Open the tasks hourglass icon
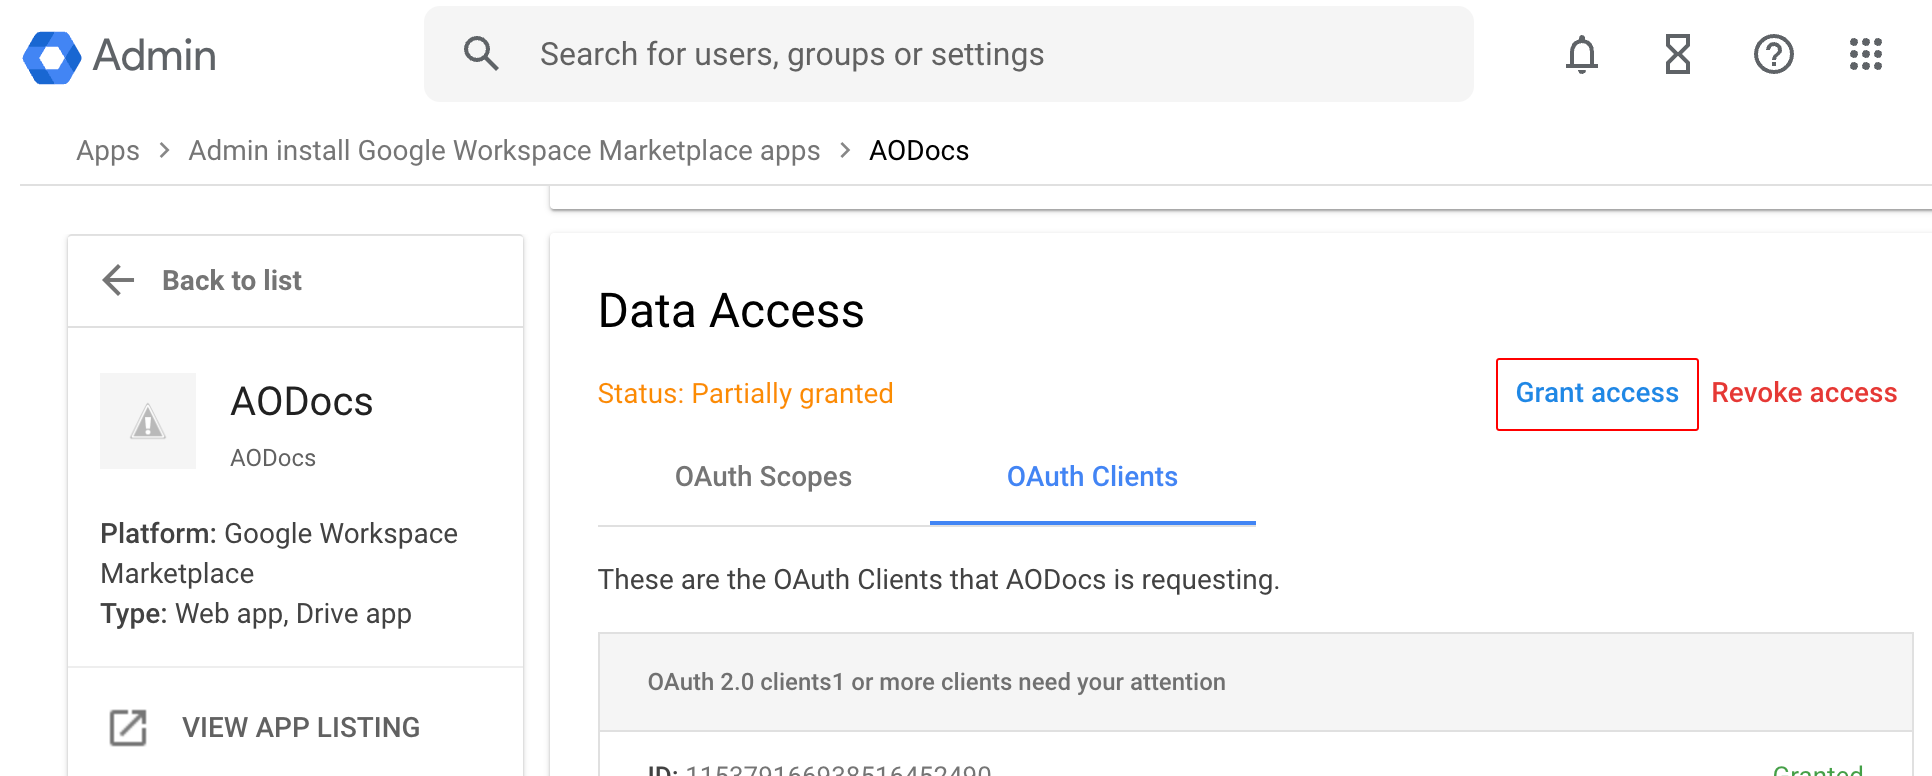1932x776 pixels. point(1678,54)
